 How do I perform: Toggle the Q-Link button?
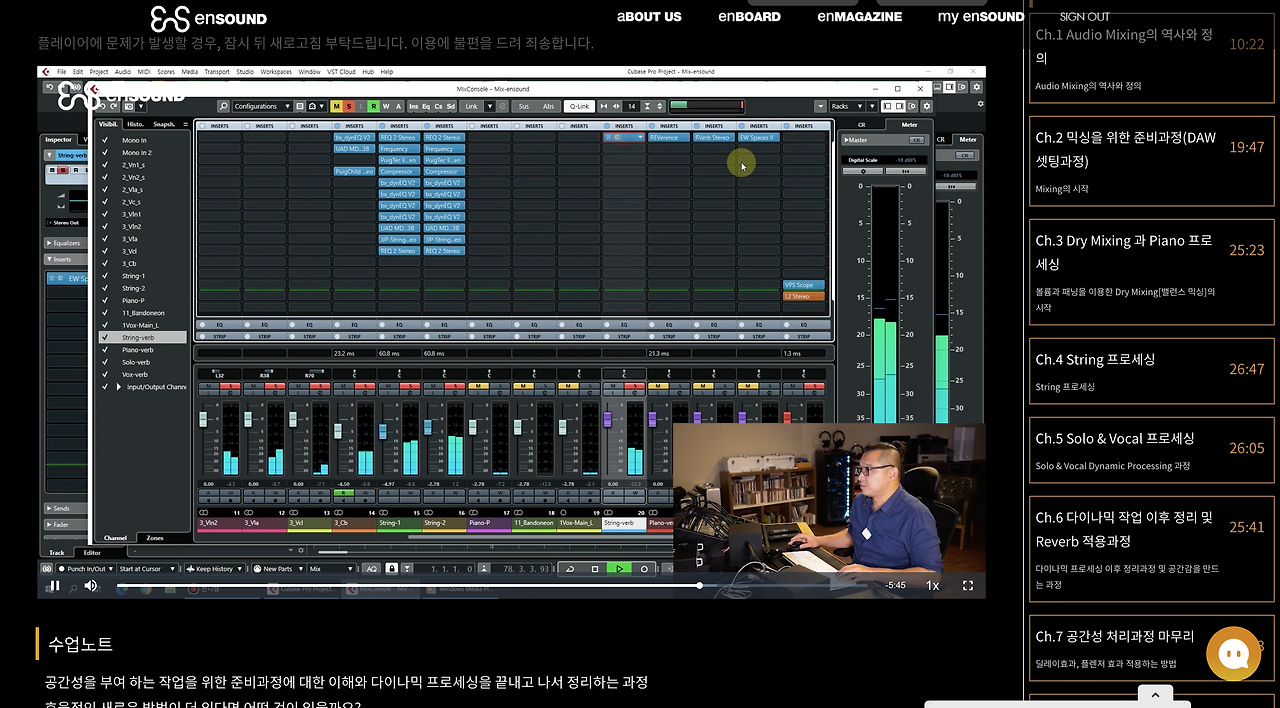[x=580, y=106]
